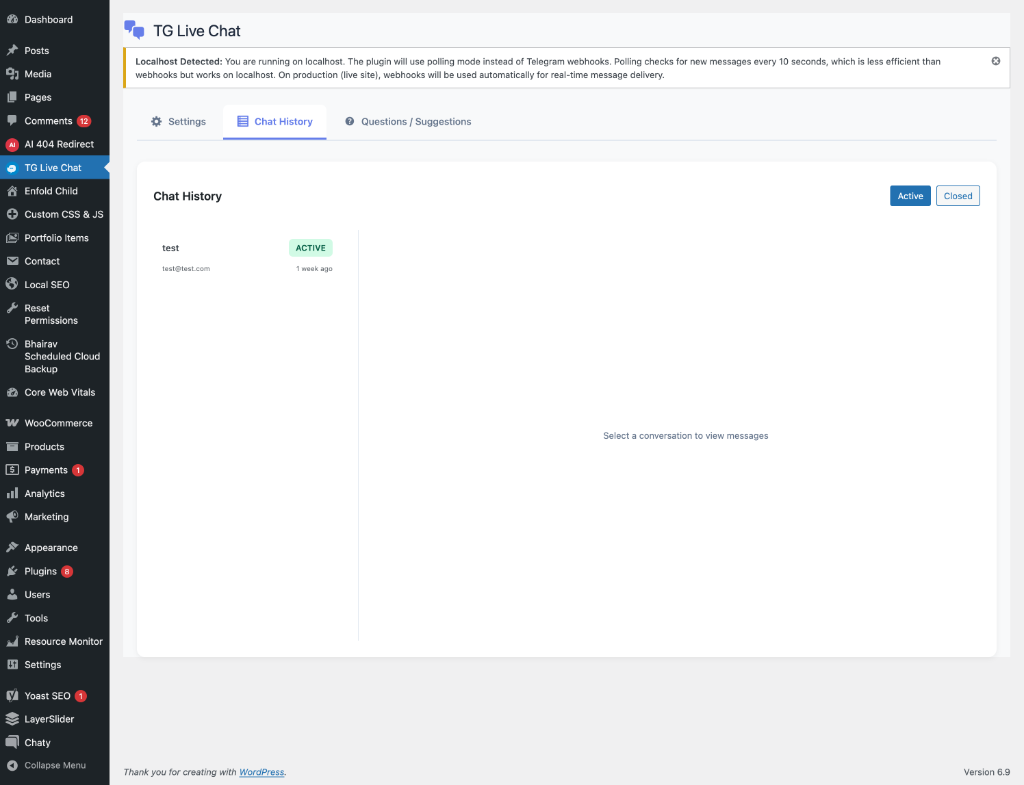Screen dimensions: 1024x785
Task: Click the LayerSlider stack icon
Action: tap(12, 719)
